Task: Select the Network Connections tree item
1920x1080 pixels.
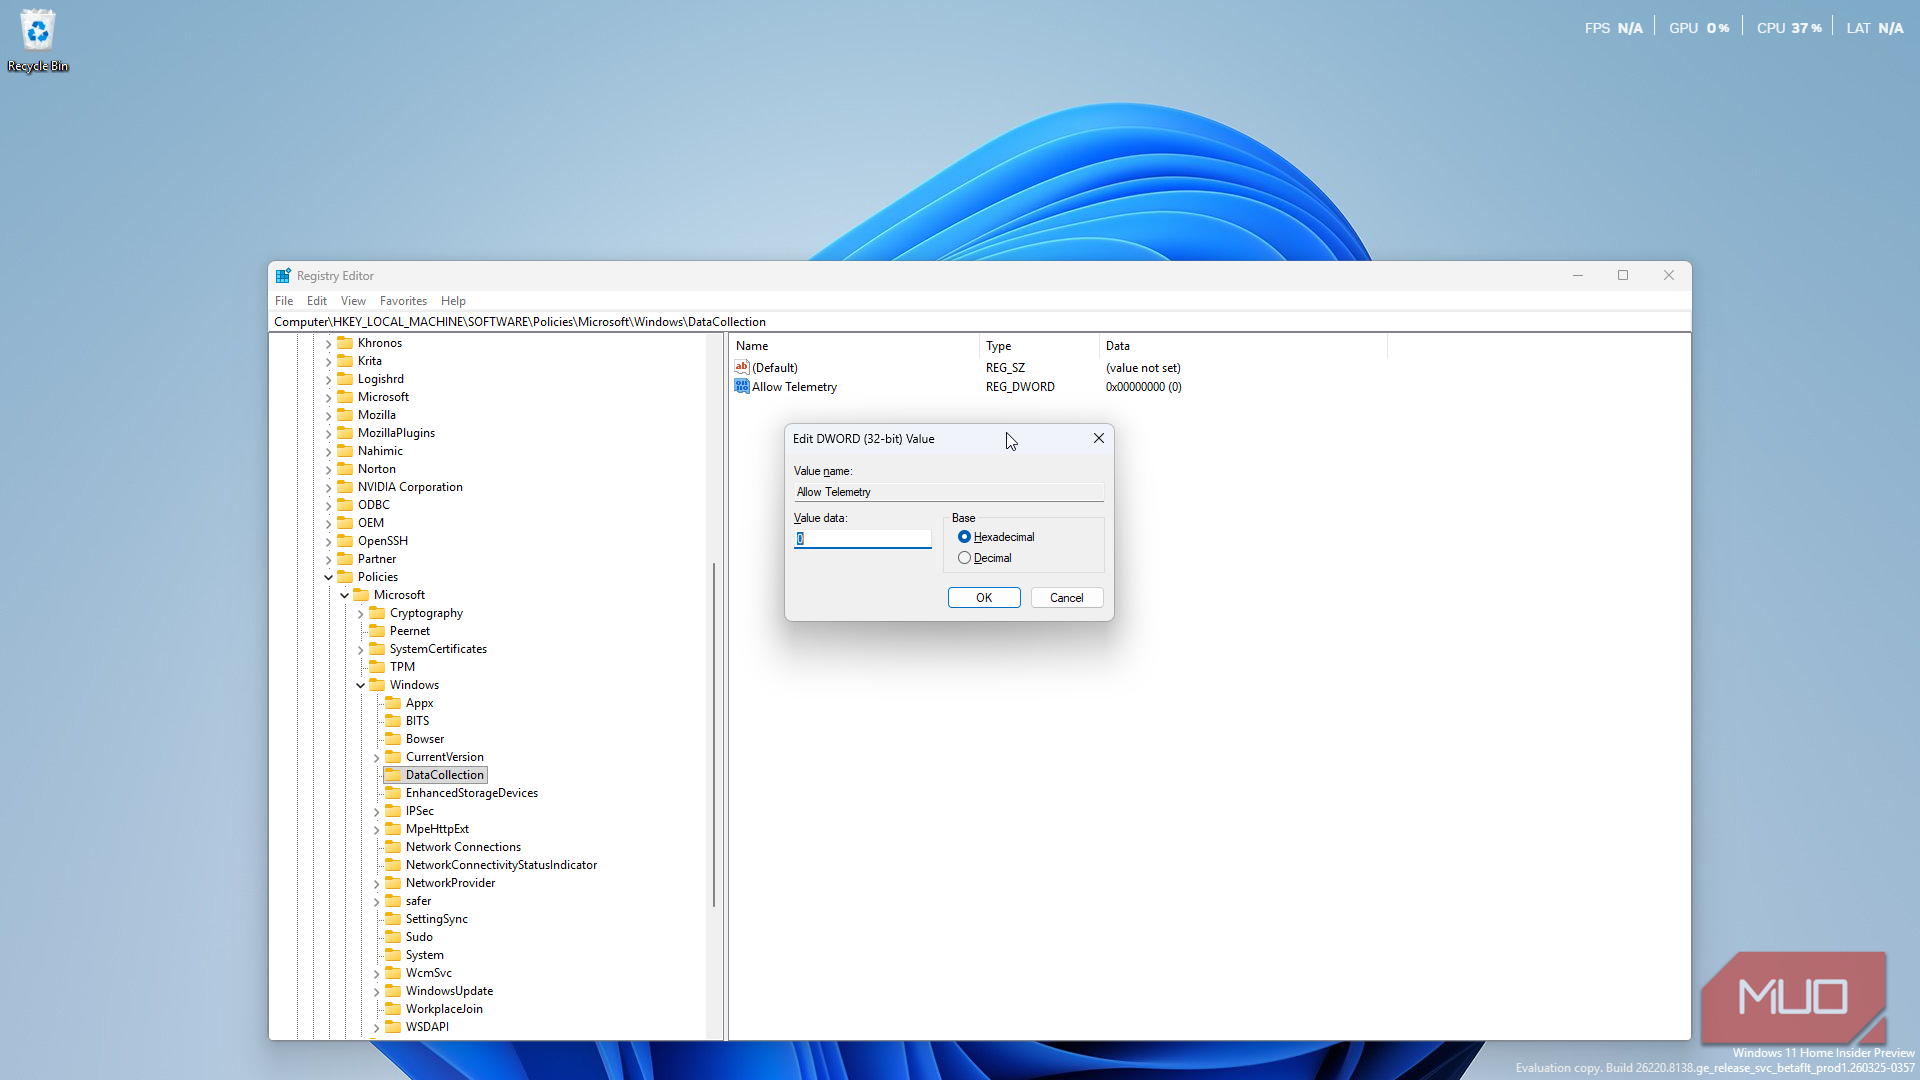Action: click(x=463, y=847)
